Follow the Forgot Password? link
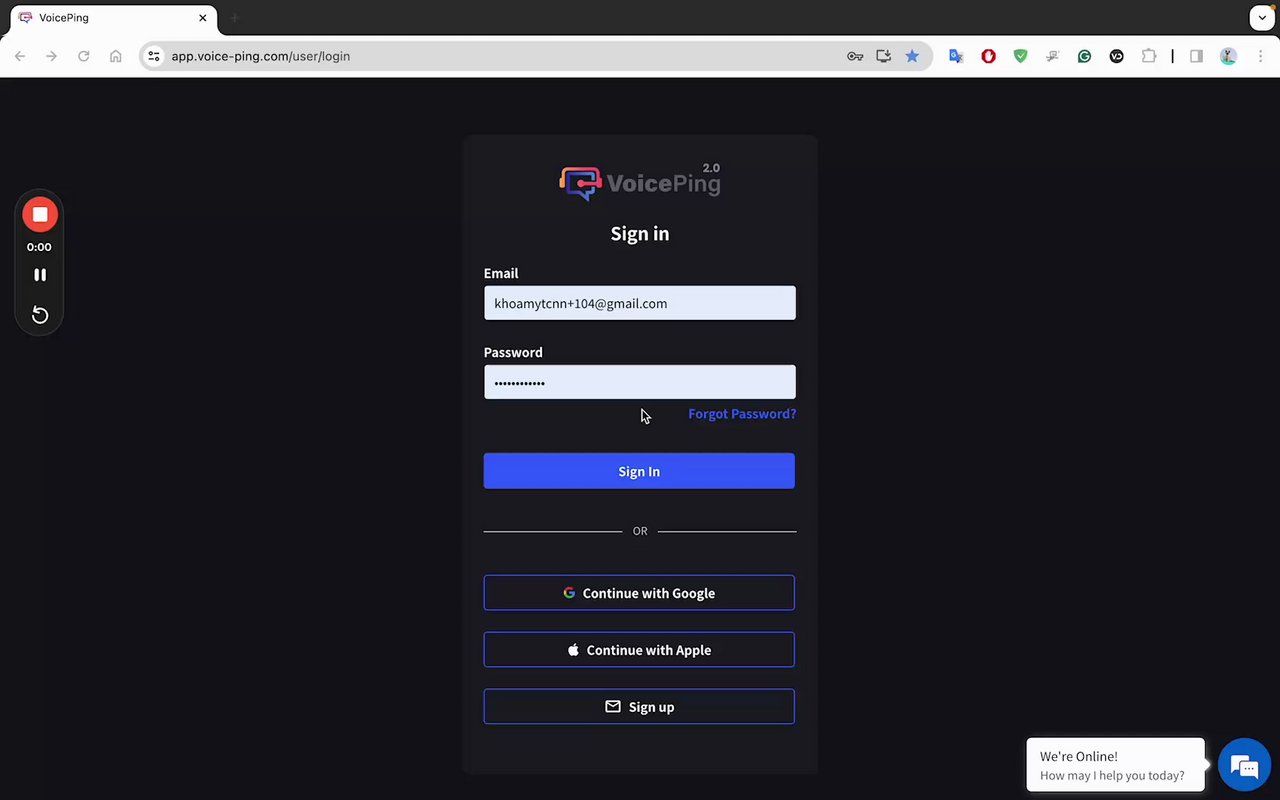The image size is (1280, 800). [x=742, y=413]
